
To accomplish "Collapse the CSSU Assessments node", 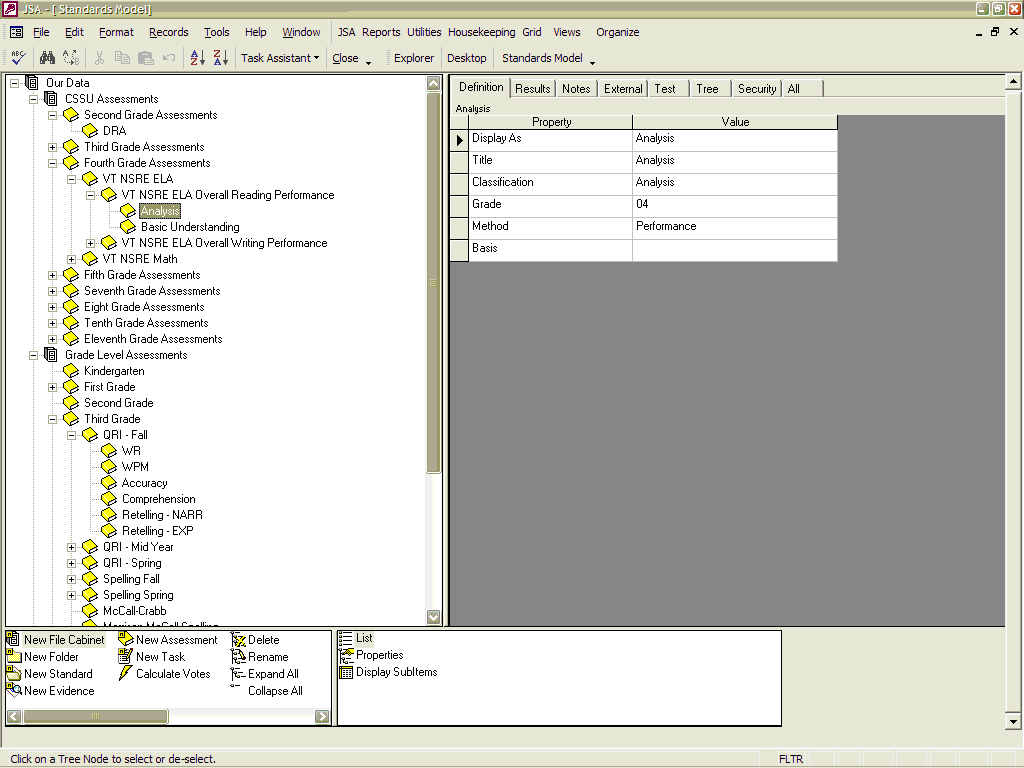I will click(33, 99).
